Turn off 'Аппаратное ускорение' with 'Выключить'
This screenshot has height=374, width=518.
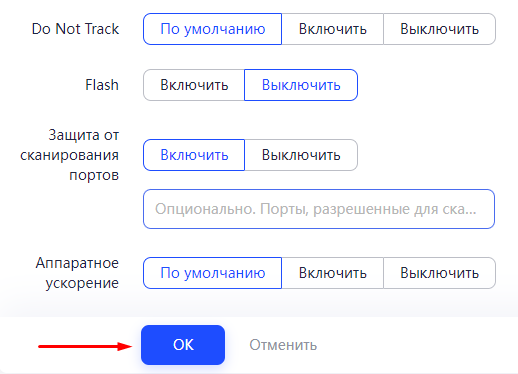click(439, 273)
